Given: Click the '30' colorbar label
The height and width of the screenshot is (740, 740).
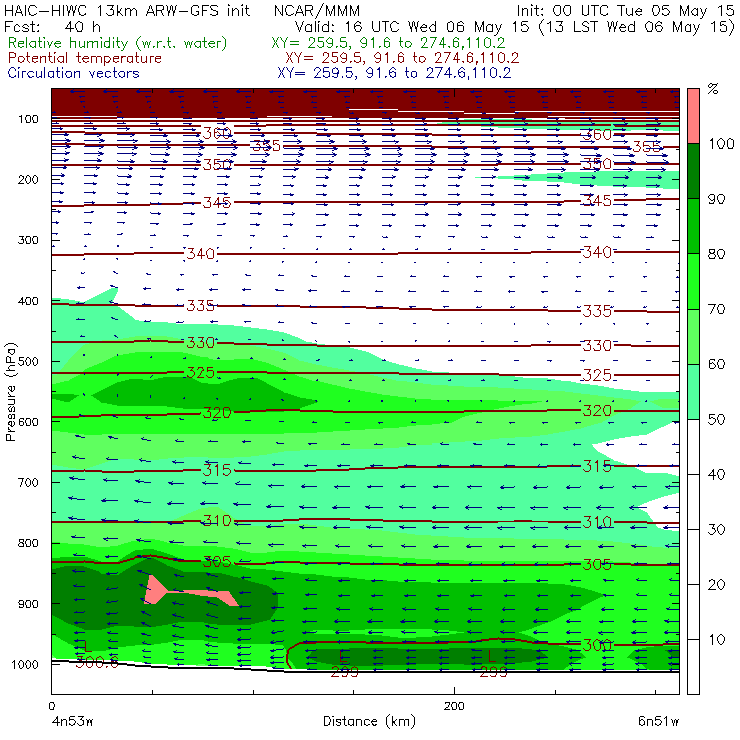Looking at the screenshot, I should click(716, 530).
